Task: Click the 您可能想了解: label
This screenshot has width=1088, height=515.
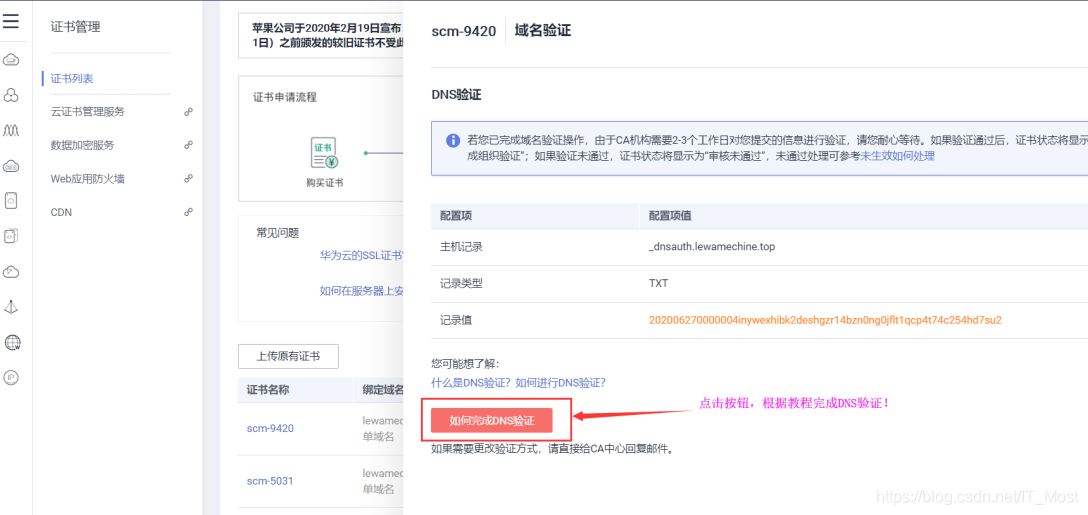Action: point(465,363)
